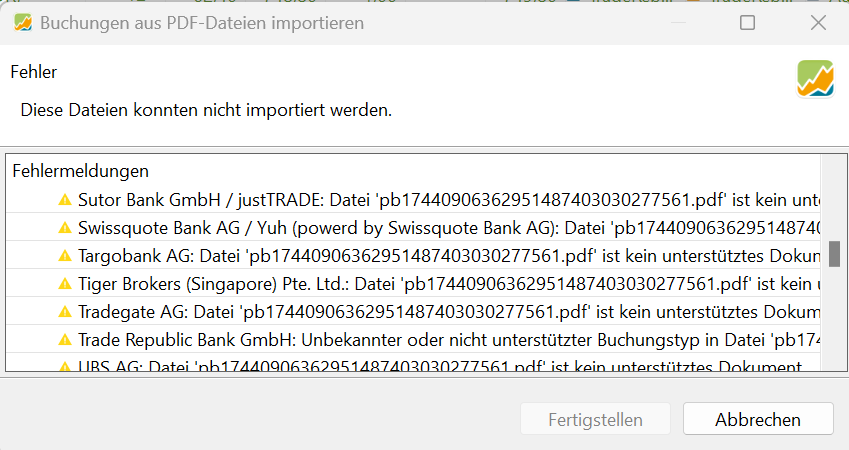The width and height of the screenshot is (849, 450).
Task: Select the partially visible UBS AG row
Action: point(414,363)
